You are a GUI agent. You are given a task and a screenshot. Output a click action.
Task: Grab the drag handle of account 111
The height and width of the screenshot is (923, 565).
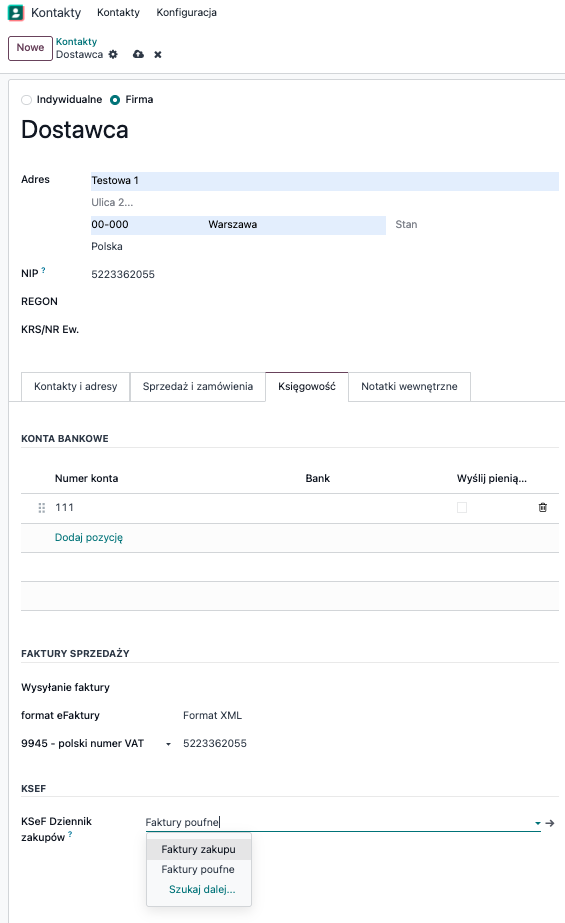(41, 507)
